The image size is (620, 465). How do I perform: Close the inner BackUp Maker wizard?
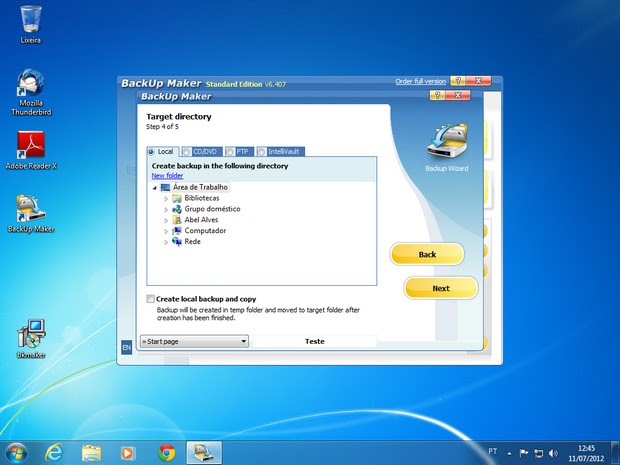click(x=458, y=95)
